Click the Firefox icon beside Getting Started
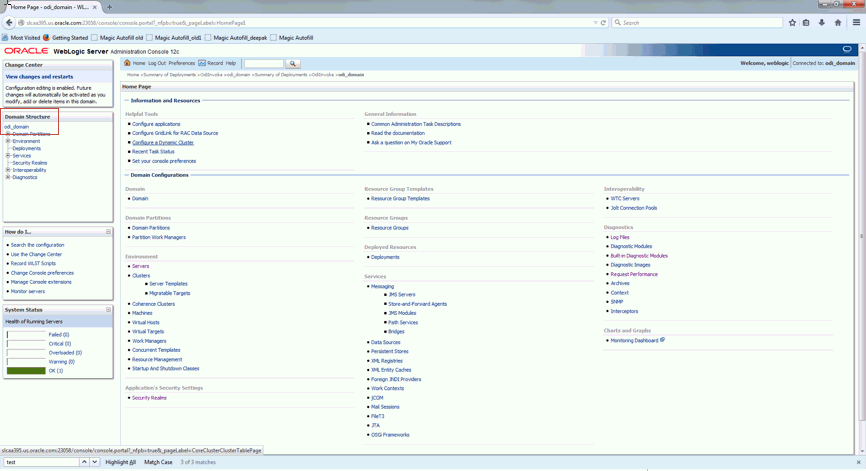Image resolution: width=866 pixels, height=471 pixels. (46, 38)
